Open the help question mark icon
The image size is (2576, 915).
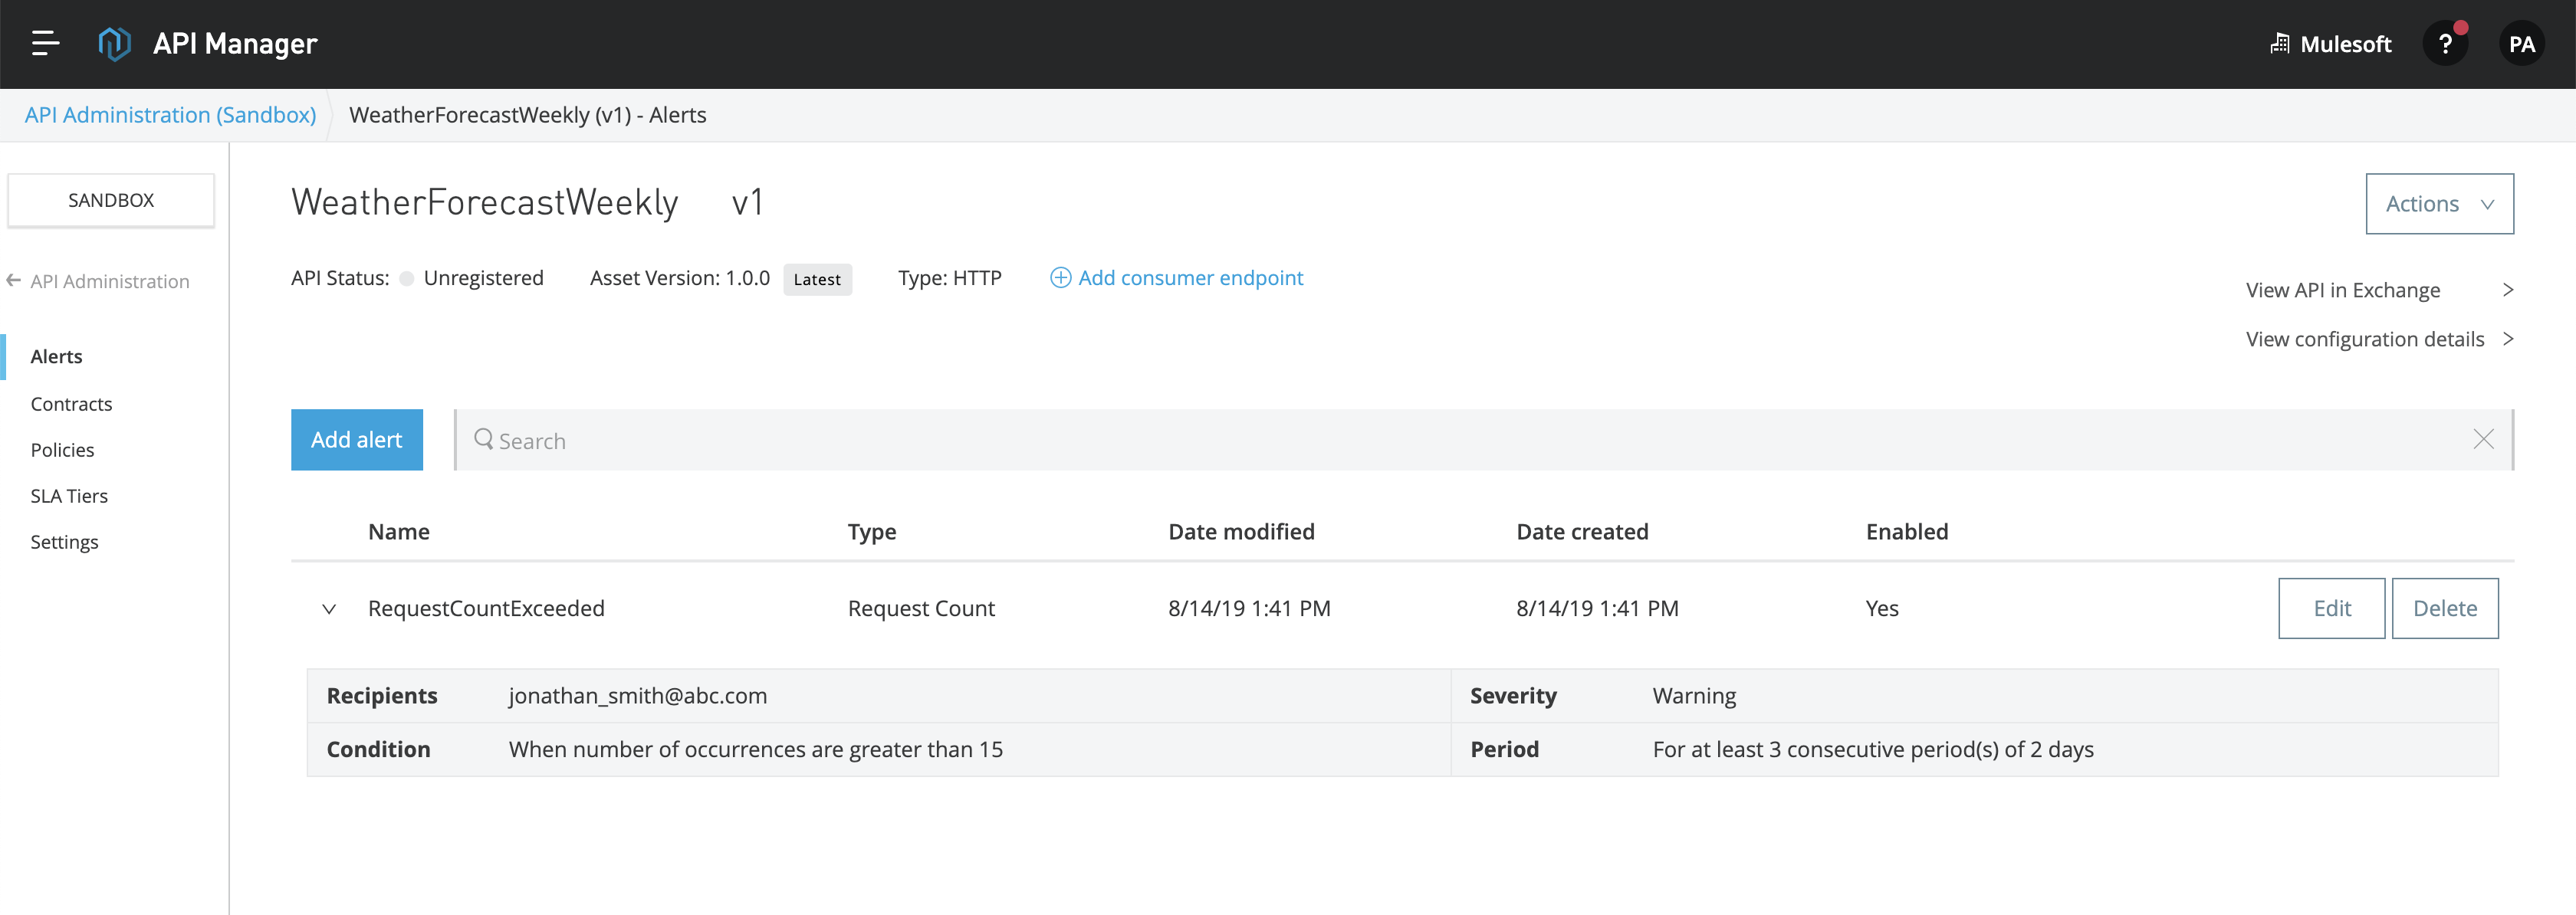2445,44
